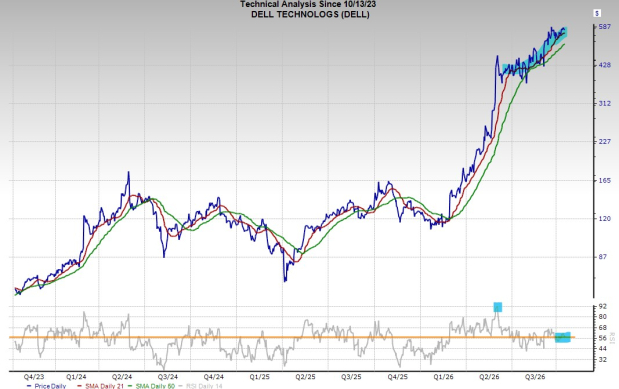The height and width of the screenshot is (389, 619).
Task: Select the SMA Daily 21 legend entry
Action: tap(101, 386)
